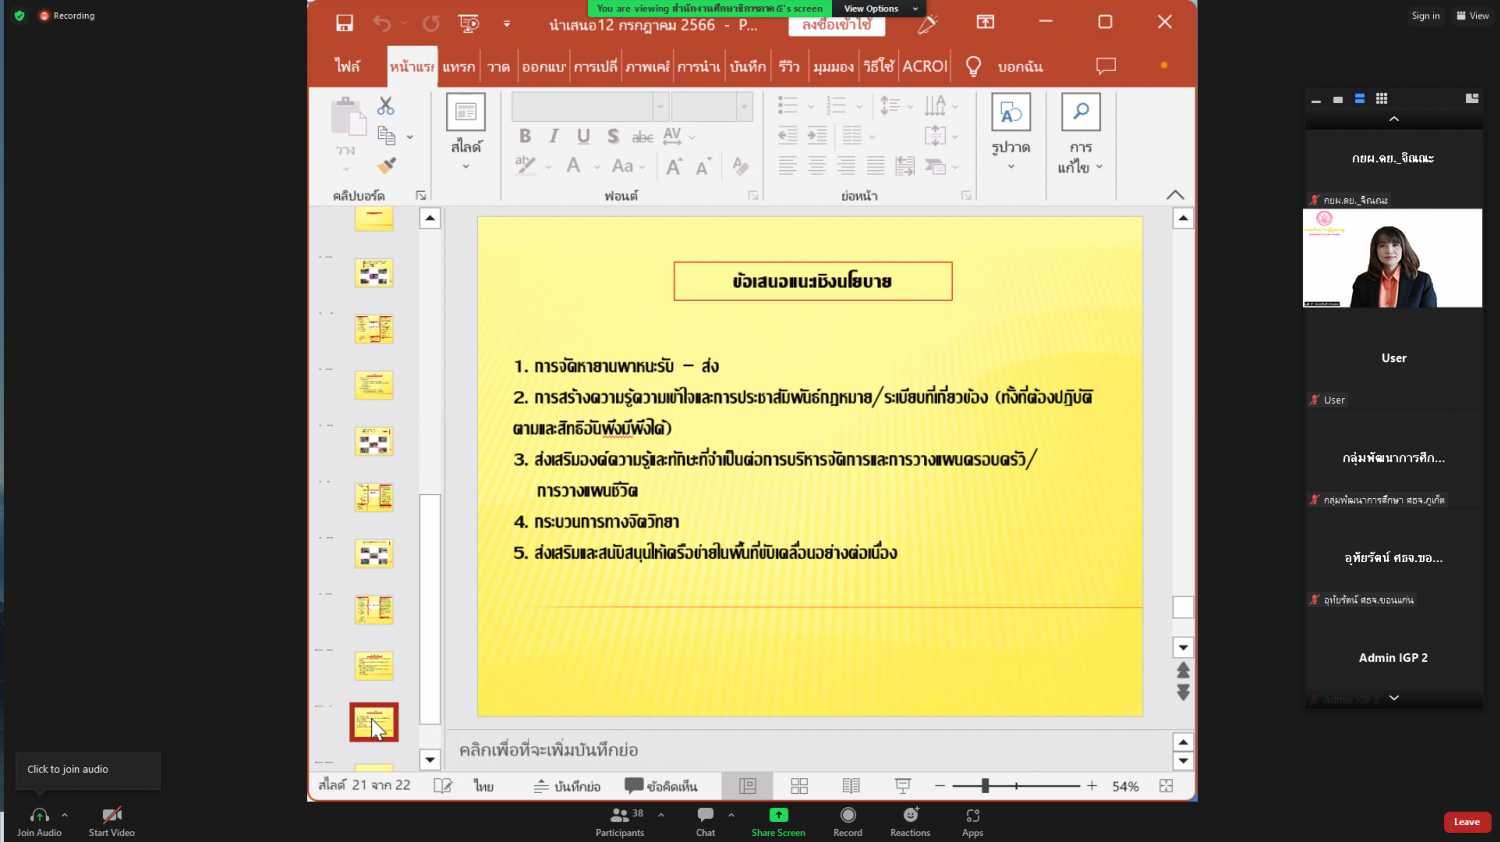The width and height of the screenshot is (1500, 842).
Task: Toggle Align Left paragraph alignment
Action: tap(788, 166)
